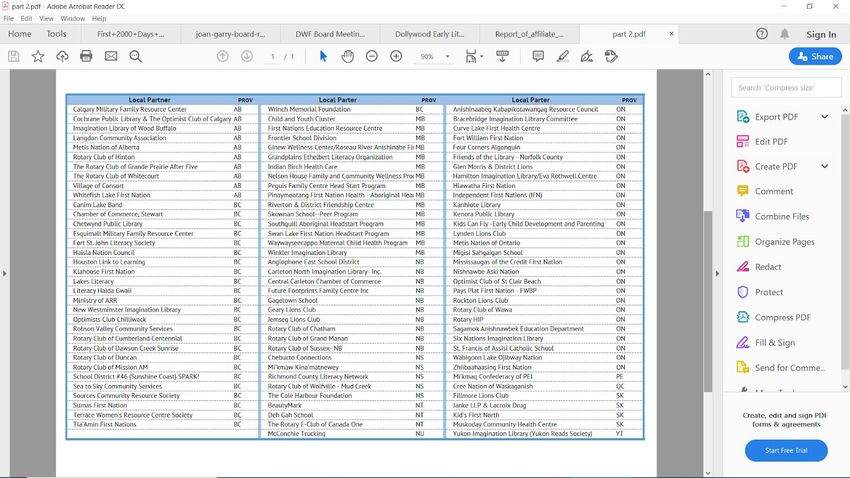Screen dimensions: 850x478
Task: Open the zoom level 90% dropdown
Action: 433,57
